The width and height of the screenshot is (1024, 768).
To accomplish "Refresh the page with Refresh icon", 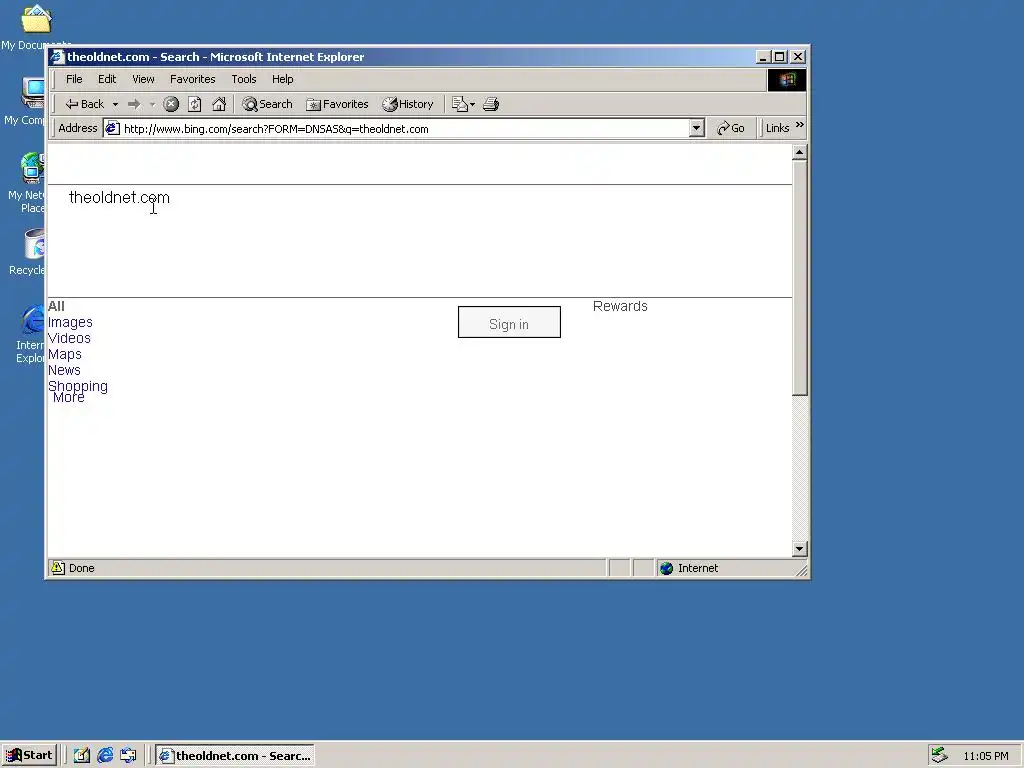I will click(x=195, y=104).
